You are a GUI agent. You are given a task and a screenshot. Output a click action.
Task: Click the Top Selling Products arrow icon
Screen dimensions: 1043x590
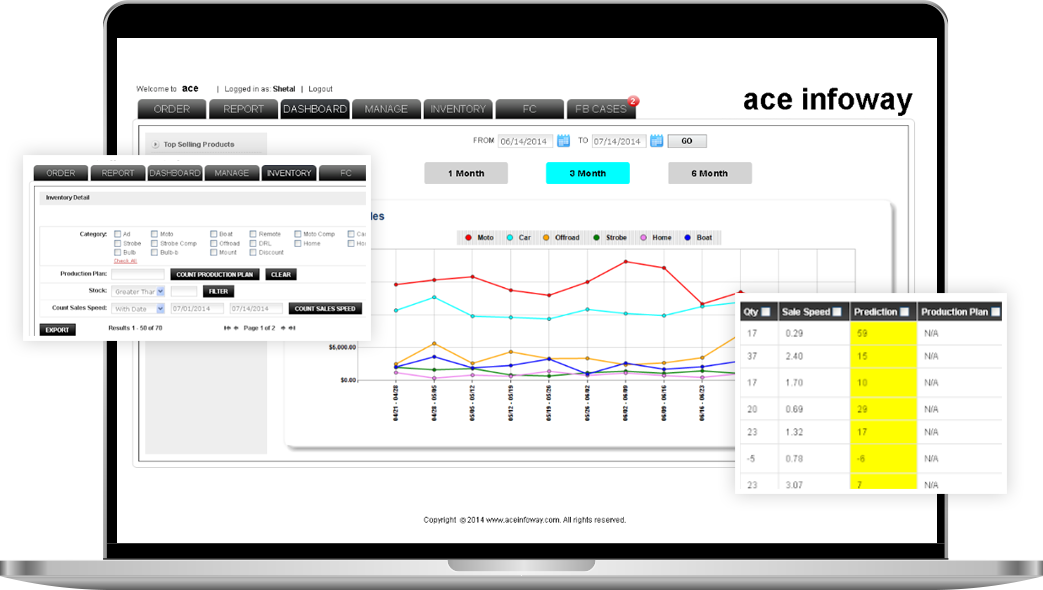tap(156, 144)
